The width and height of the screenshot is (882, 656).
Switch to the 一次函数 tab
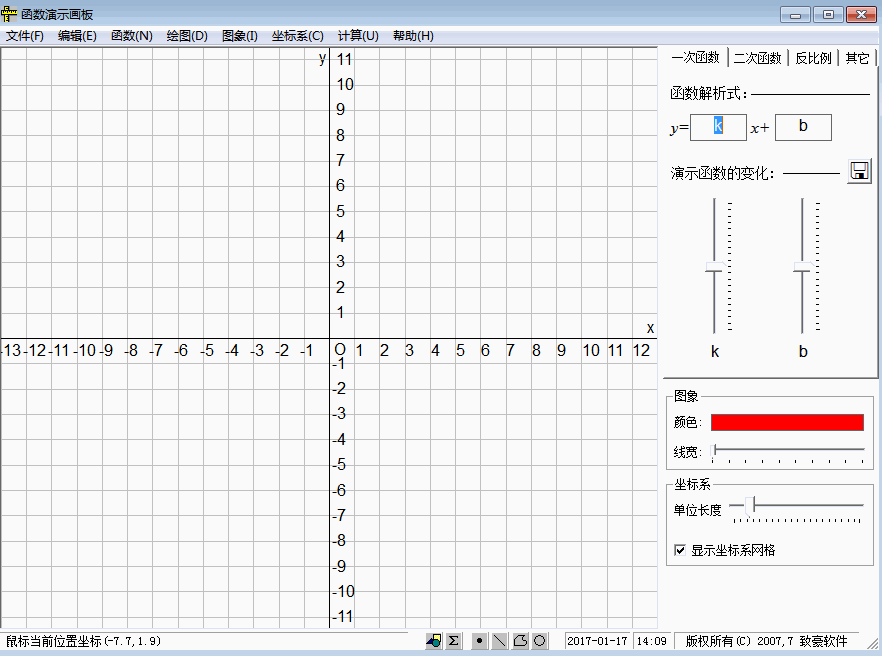pos(696,57)
